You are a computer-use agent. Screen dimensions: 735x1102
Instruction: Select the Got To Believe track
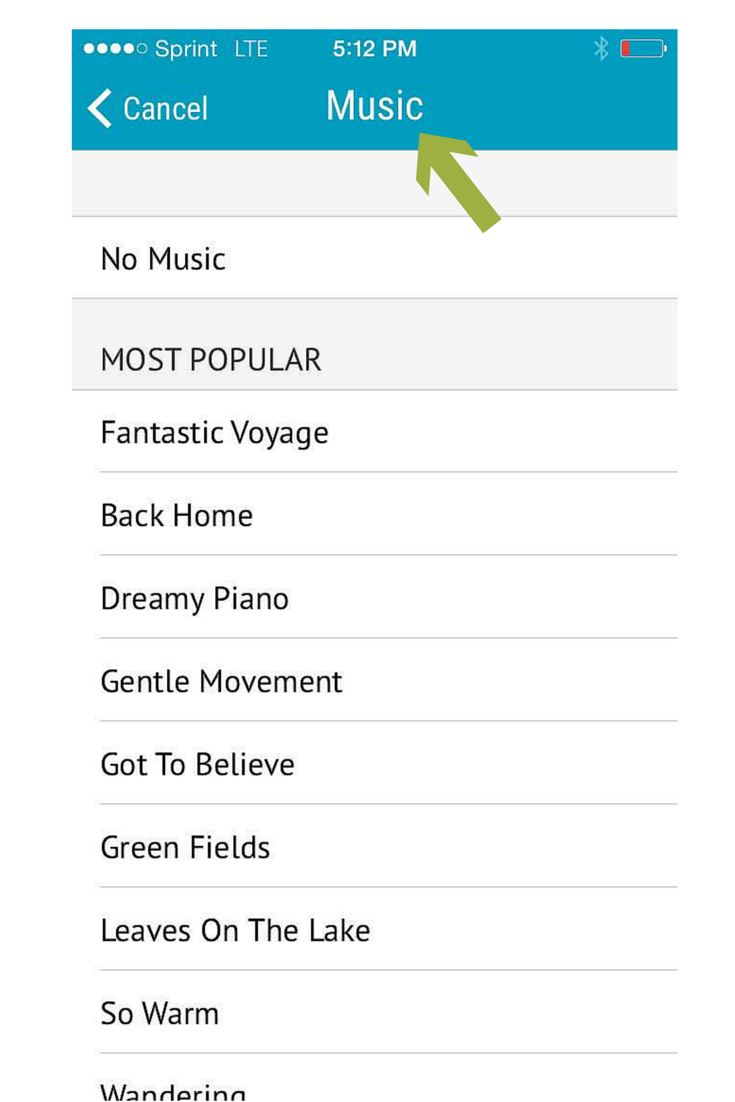(375, 763)
